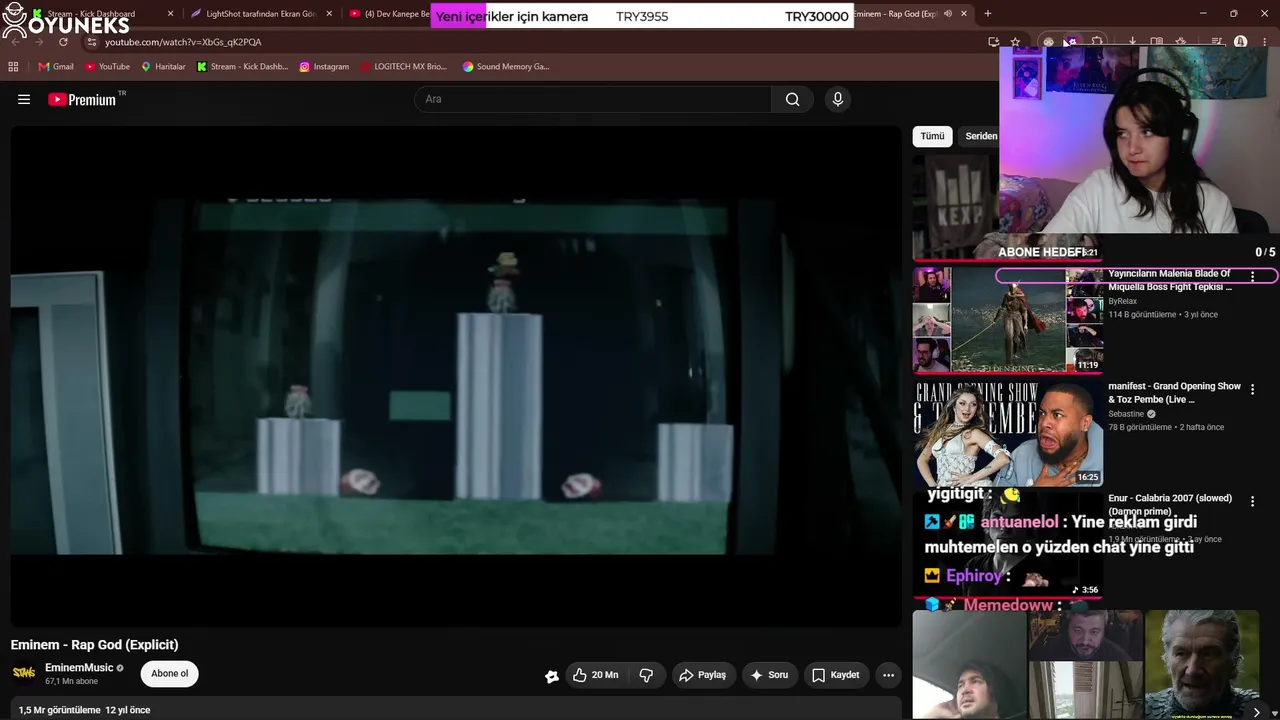Close the Stream - Kick Dashboard tab
The image size is (1280, 720).
pos(170,14)
